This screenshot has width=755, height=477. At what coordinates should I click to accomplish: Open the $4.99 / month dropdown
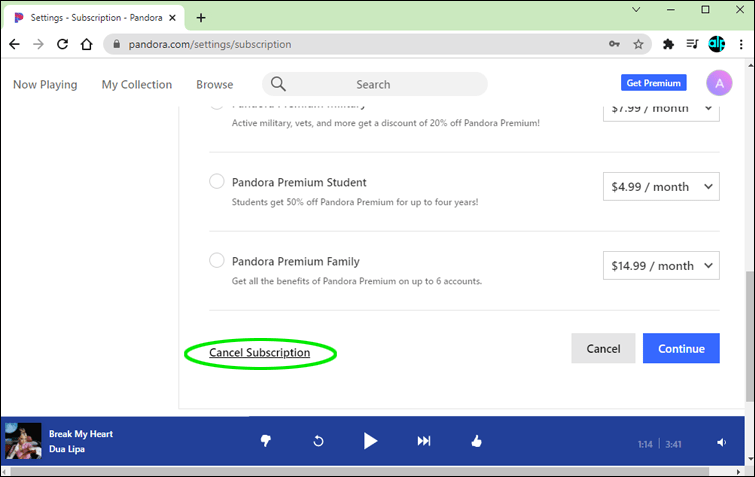point(661,186)
